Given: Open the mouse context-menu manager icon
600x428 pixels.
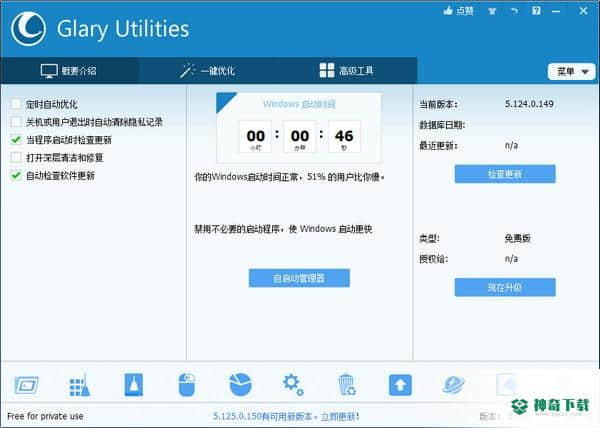Looking at the screenshot, I should 187,385.
